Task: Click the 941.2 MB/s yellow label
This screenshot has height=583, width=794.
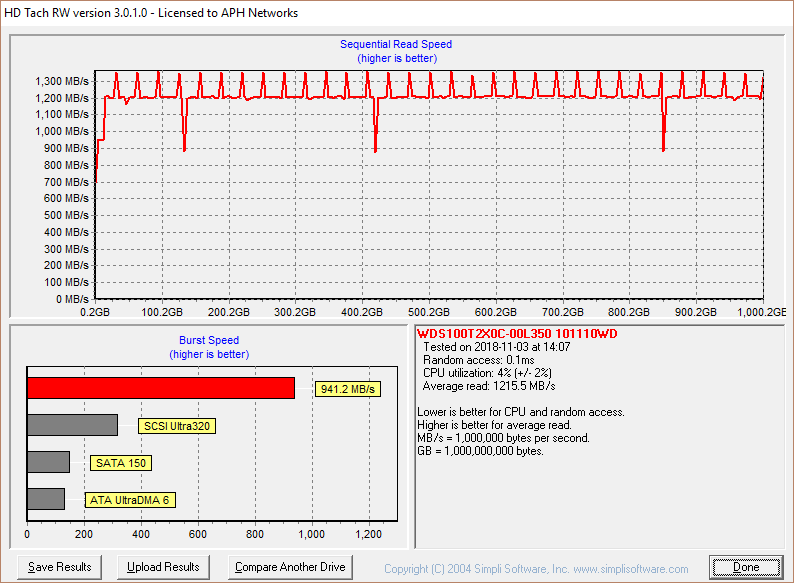Action: [348, 389]
